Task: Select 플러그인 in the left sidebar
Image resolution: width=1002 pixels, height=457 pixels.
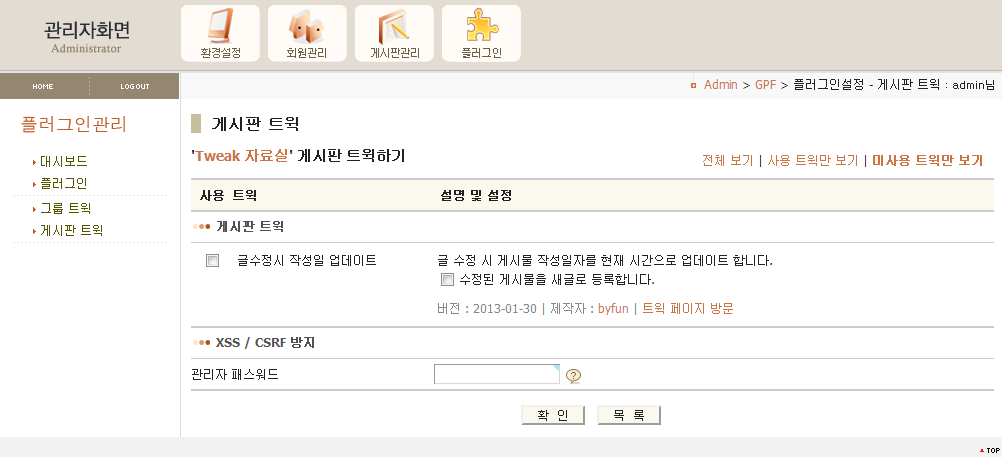Action: point(63,183)
